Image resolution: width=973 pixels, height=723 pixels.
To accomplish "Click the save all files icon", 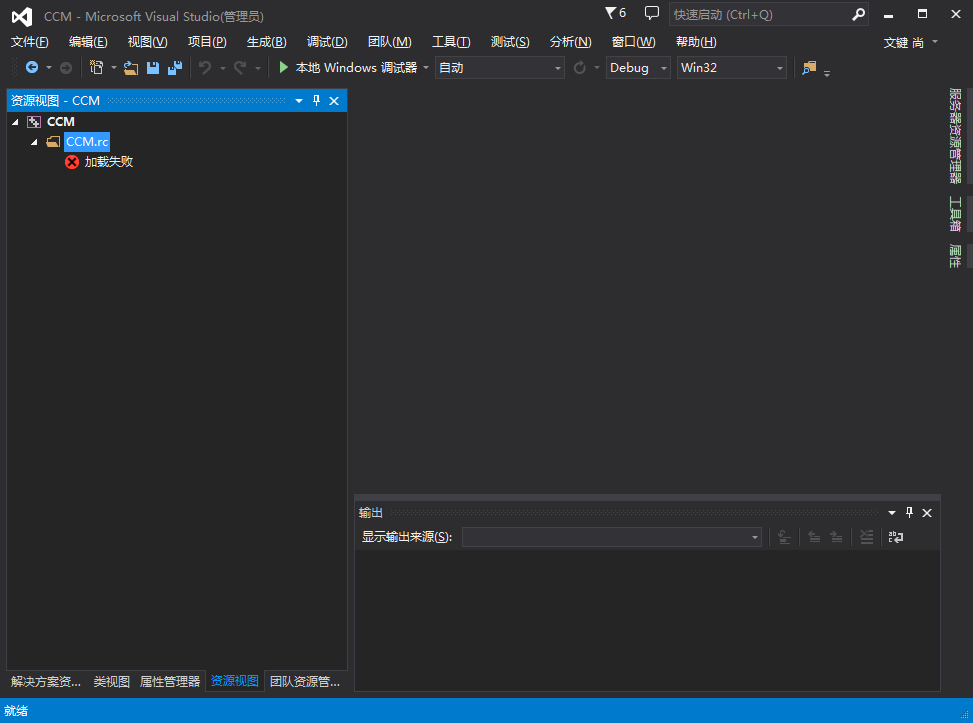I will pos(175,68).
